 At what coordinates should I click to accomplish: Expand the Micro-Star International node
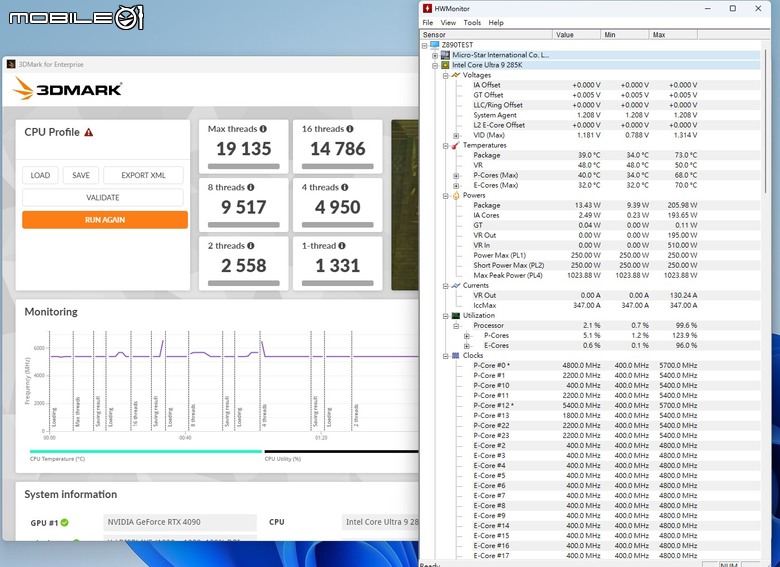tap(435, 55)
